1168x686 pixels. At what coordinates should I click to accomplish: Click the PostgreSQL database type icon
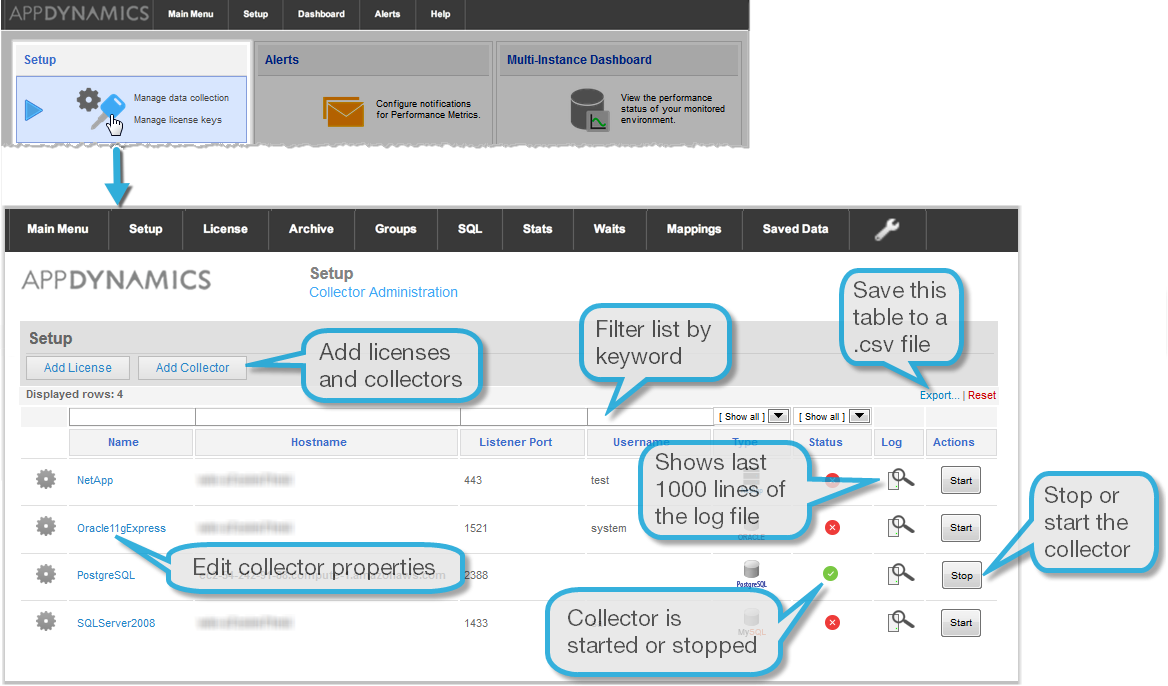click(752, 574)
